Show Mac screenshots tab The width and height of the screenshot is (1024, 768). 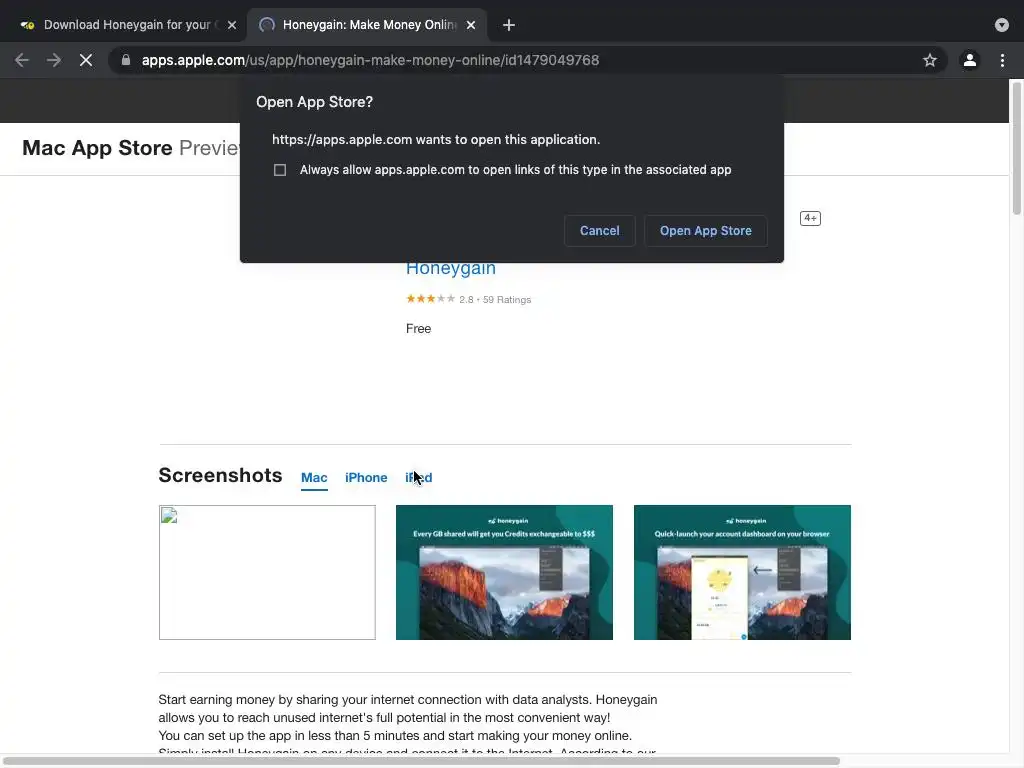click(x=314, y=478)
